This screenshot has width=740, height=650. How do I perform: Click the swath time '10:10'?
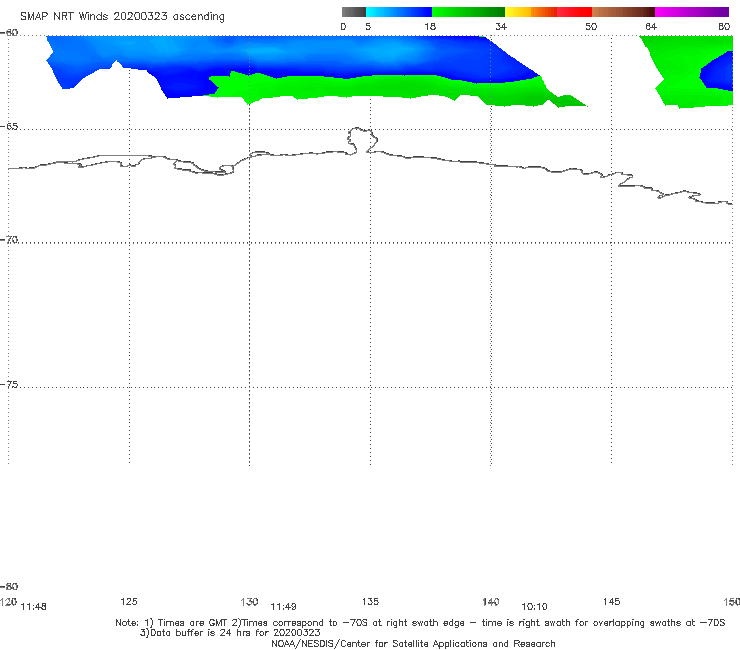click(x=534, y=607)
